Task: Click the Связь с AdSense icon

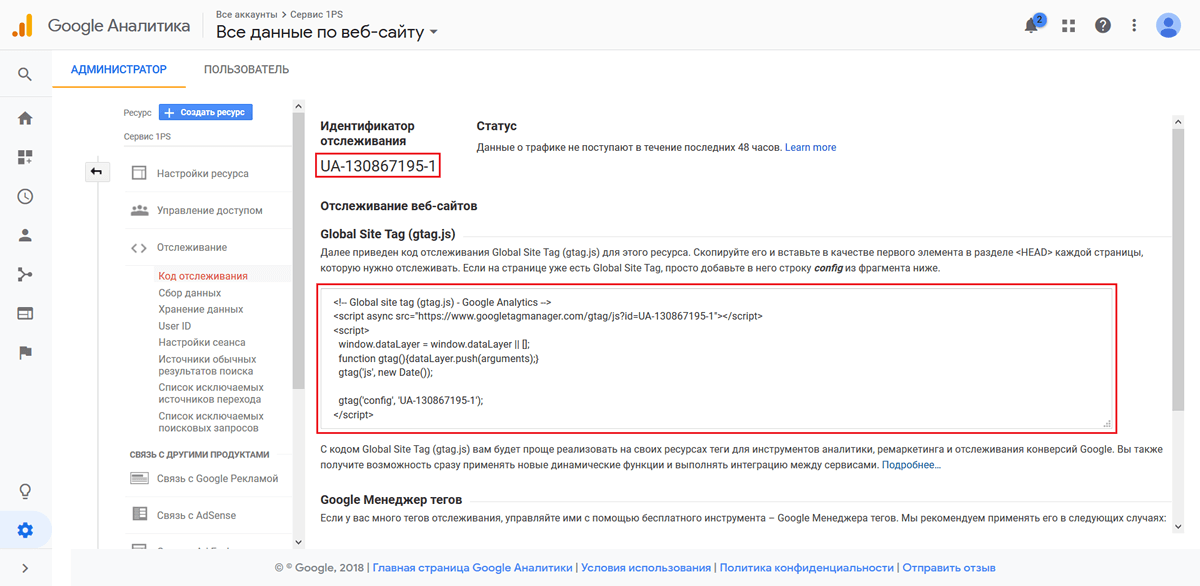Action: [139, 514]
